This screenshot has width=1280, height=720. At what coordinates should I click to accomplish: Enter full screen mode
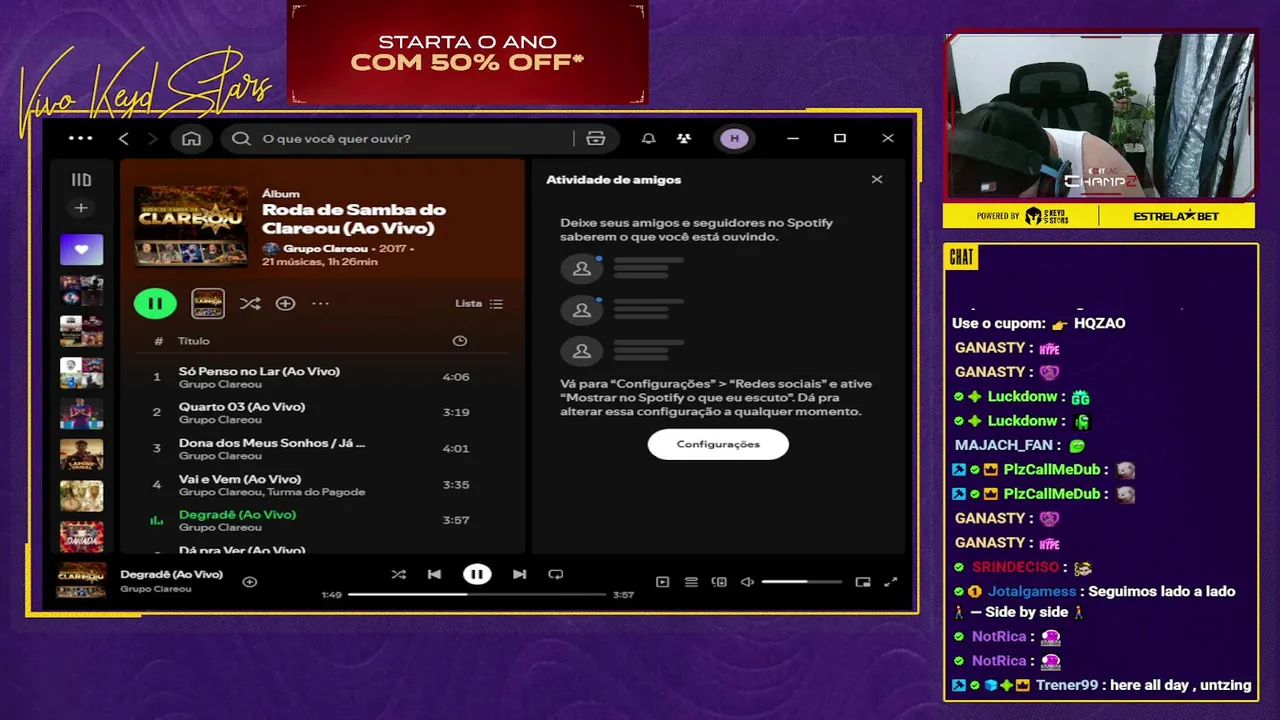(x=891, y=582)
